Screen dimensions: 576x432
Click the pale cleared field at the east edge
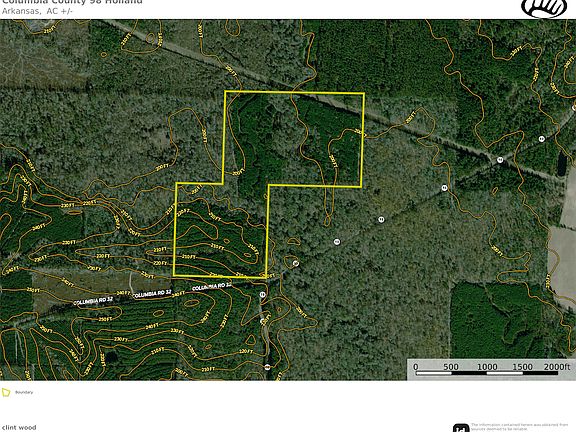coord(562,257)
